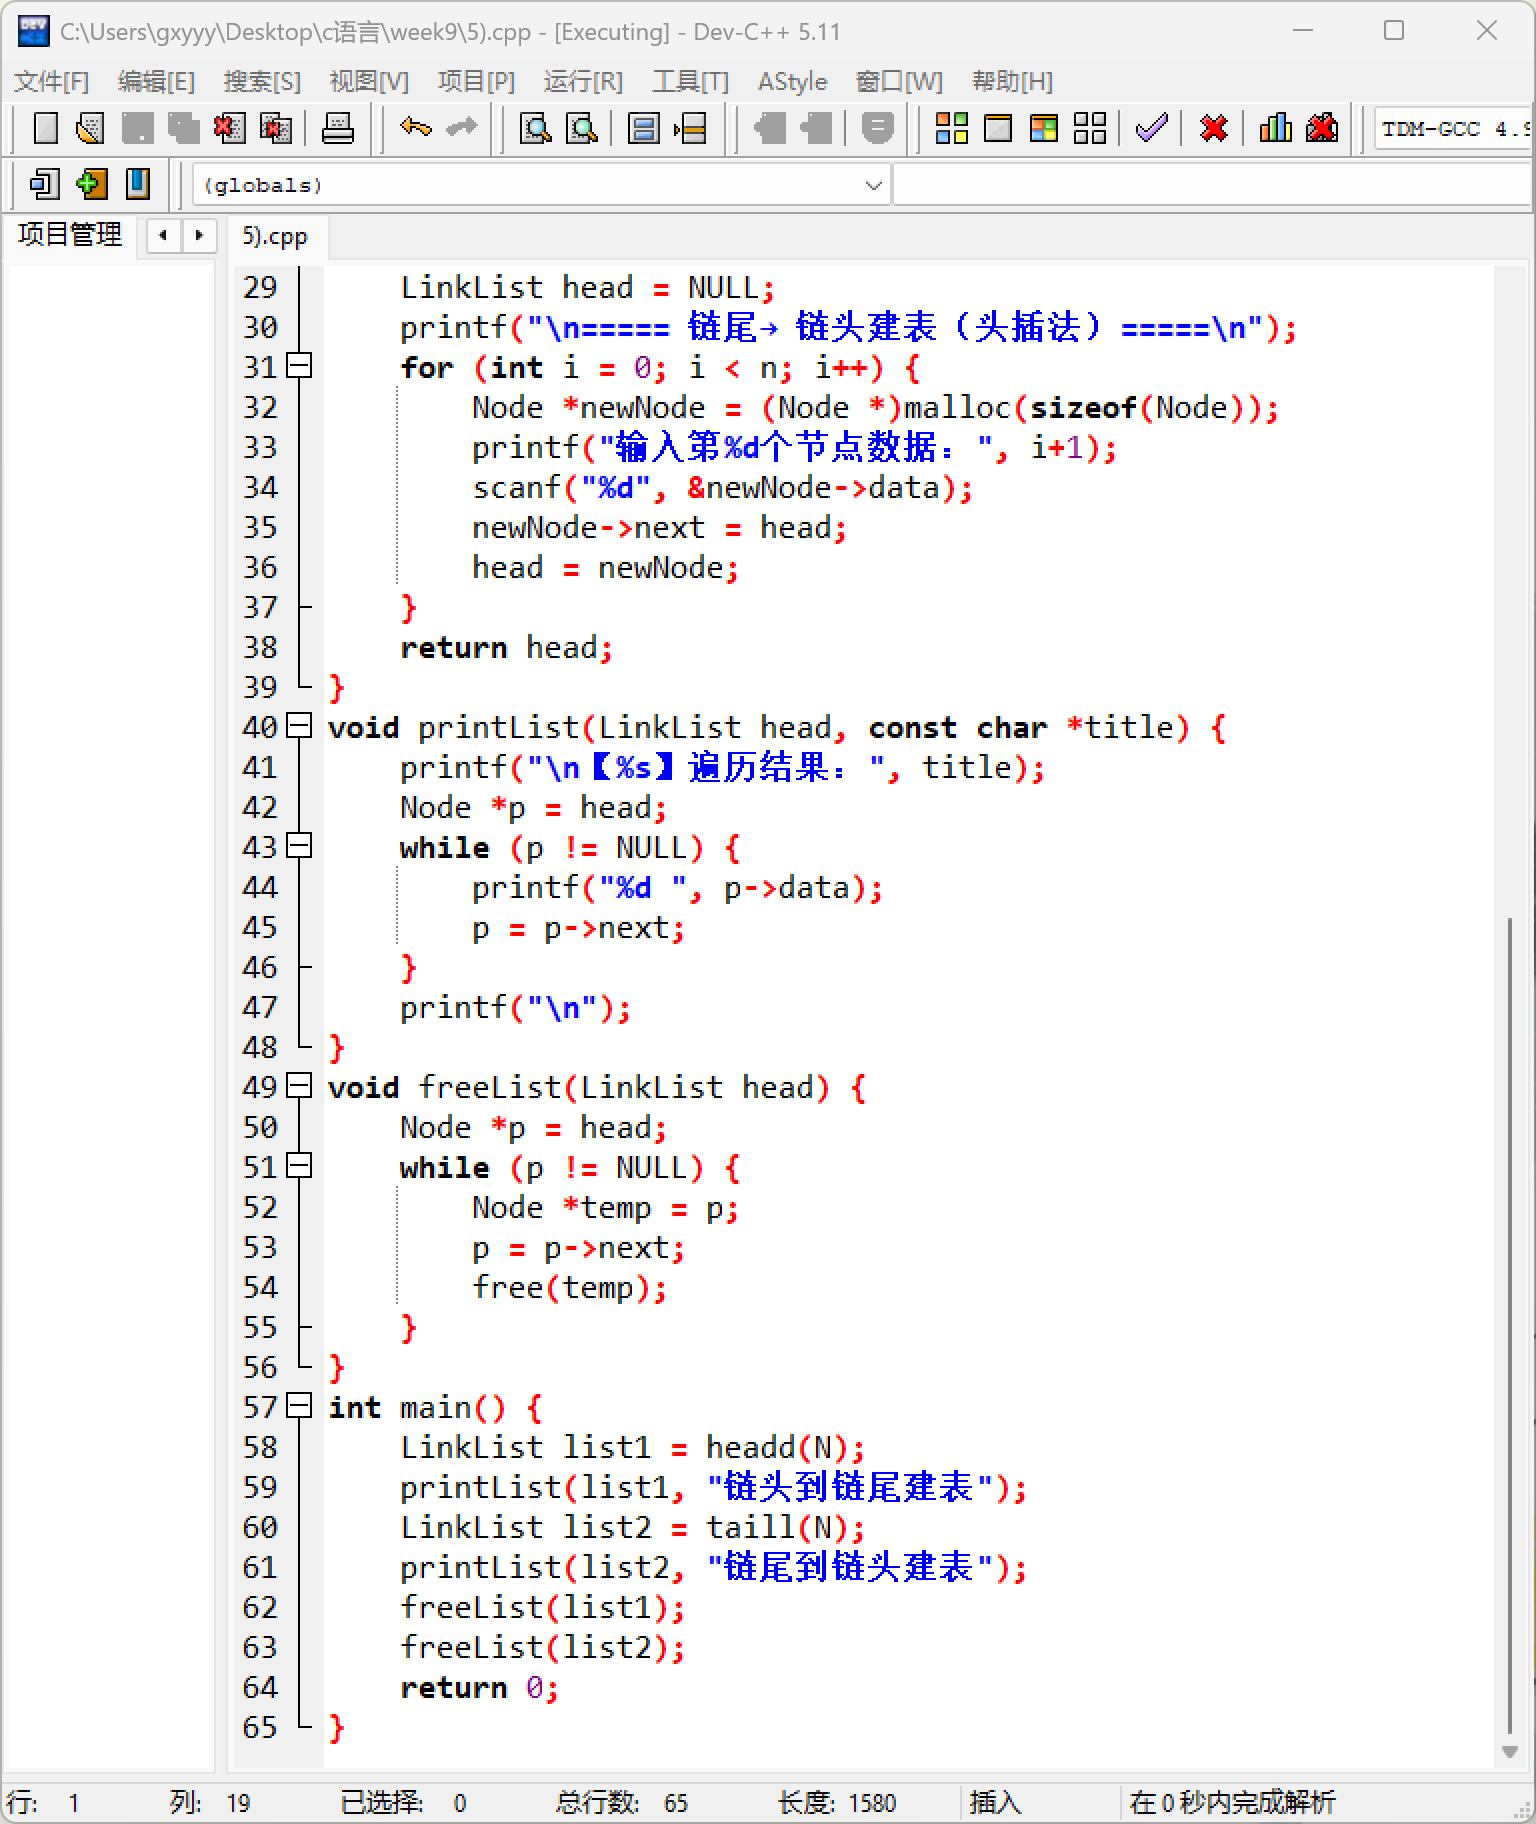Viewport: 1536px width, 1824px height.
Task: Click the Insert icon on second toolbar
Action: click(45, 184)
